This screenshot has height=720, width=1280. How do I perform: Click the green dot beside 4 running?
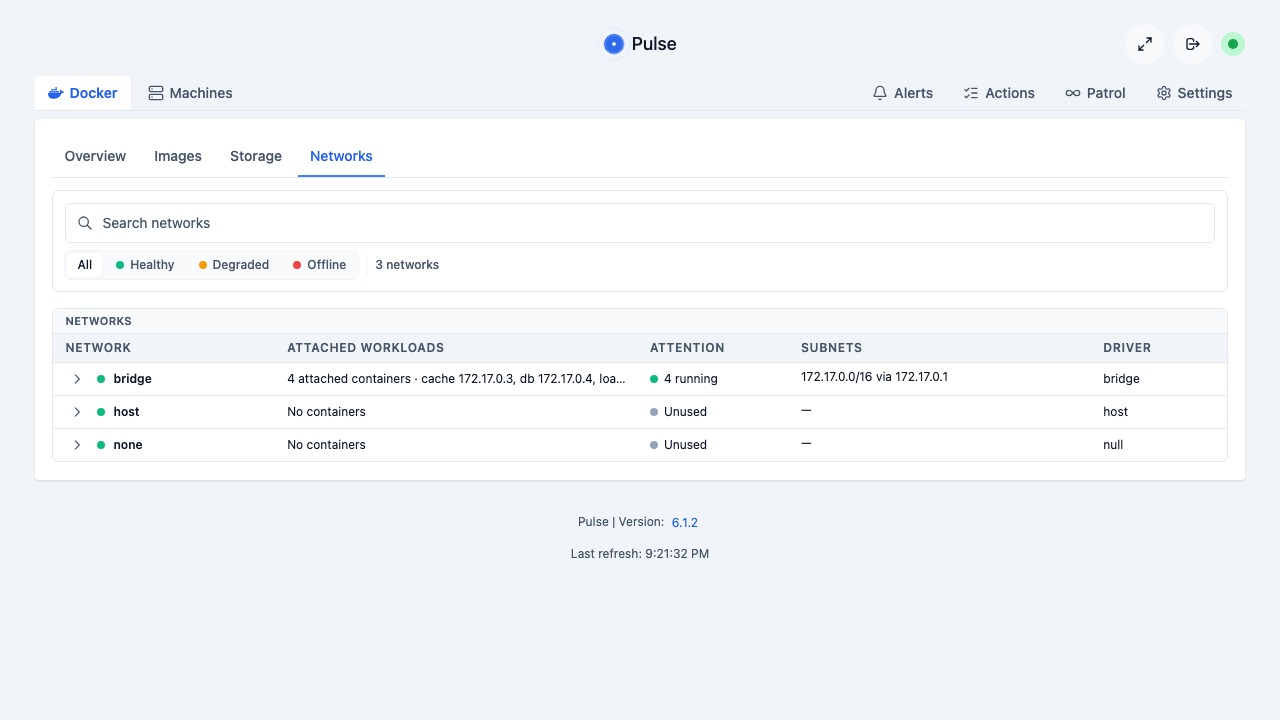pos(654,379)
